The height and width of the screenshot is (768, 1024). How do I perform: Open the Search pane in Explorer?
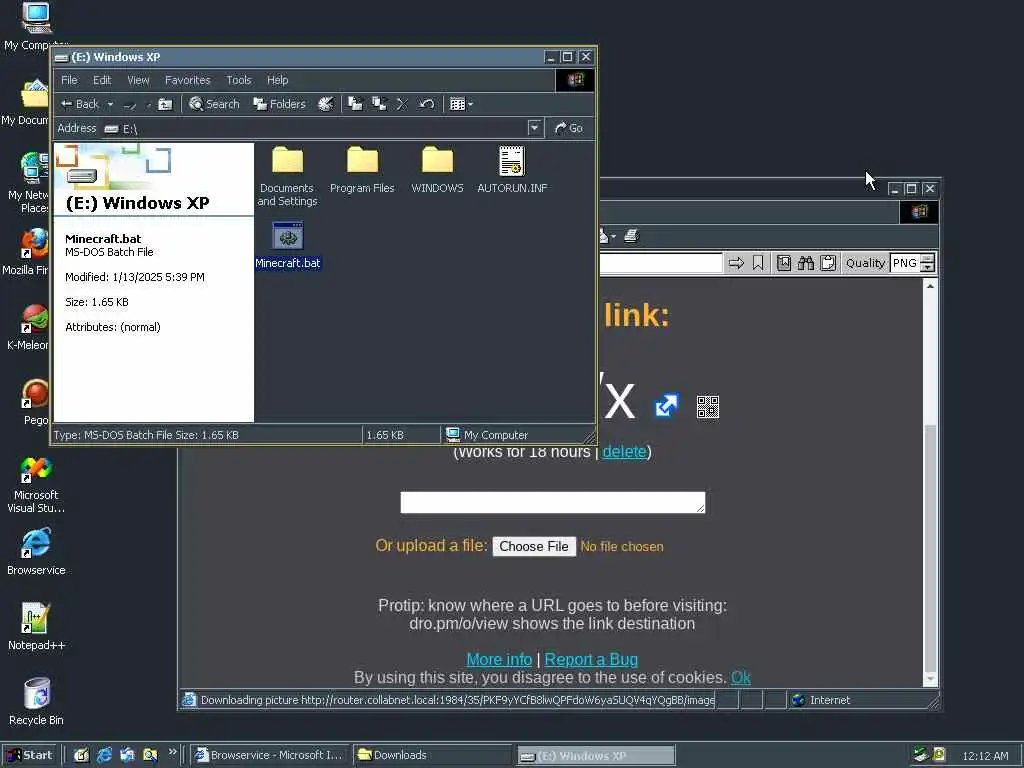pyautogui.click(x=214, y=104)
